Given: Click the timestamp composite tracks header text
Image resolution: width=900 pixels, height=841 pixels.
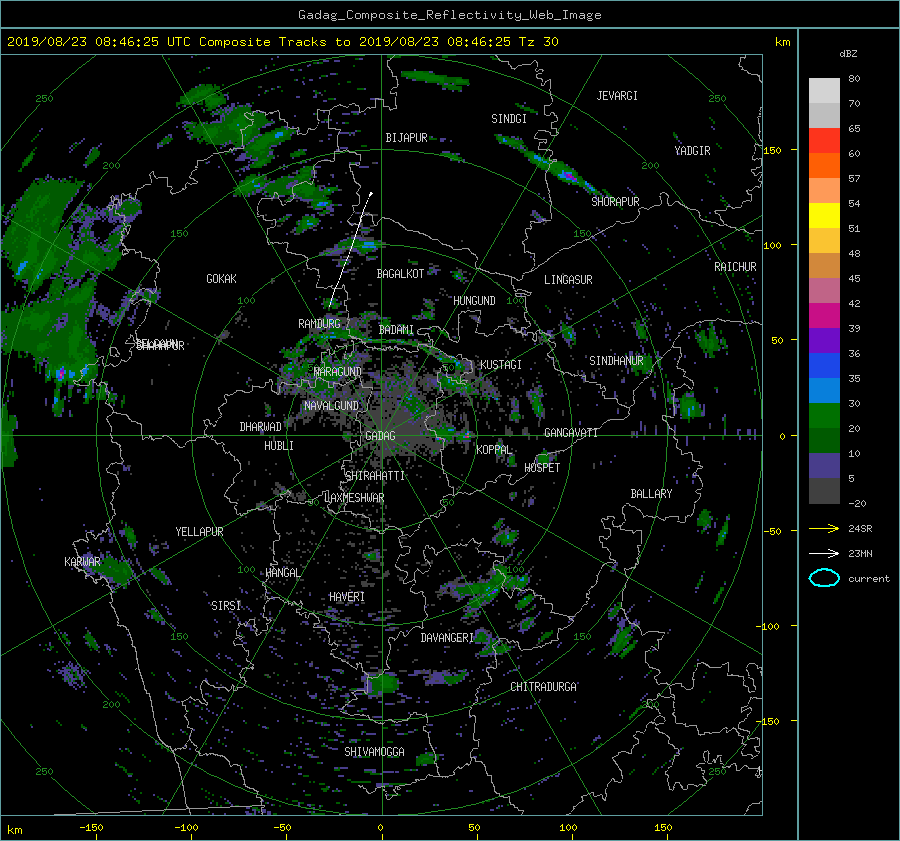Looking at the screenshot, I should (282, 42).
